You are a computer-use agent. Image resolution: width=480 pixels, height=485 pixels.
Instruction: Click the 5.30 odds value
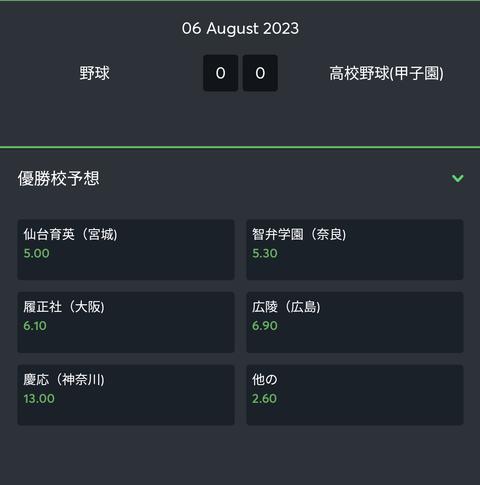[x=265, y=253]
